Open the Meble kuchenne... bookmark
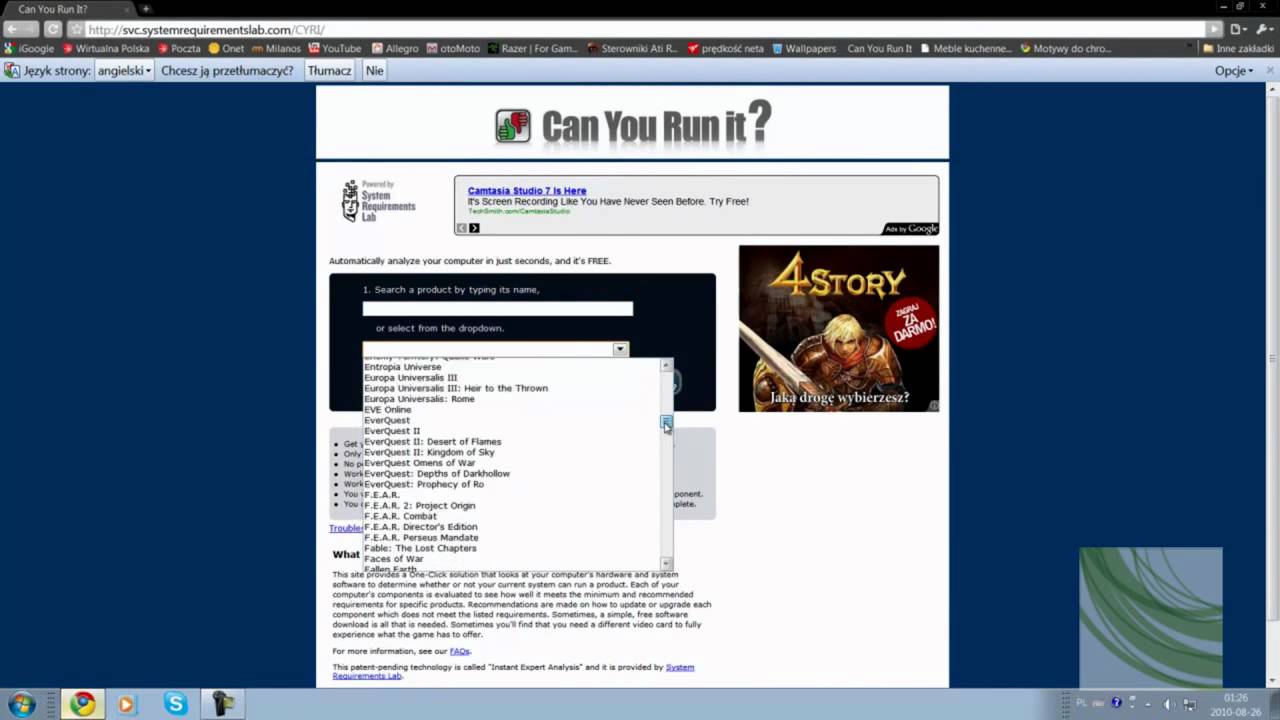This screenshot has height=720, width=1280. click(967, 48)
